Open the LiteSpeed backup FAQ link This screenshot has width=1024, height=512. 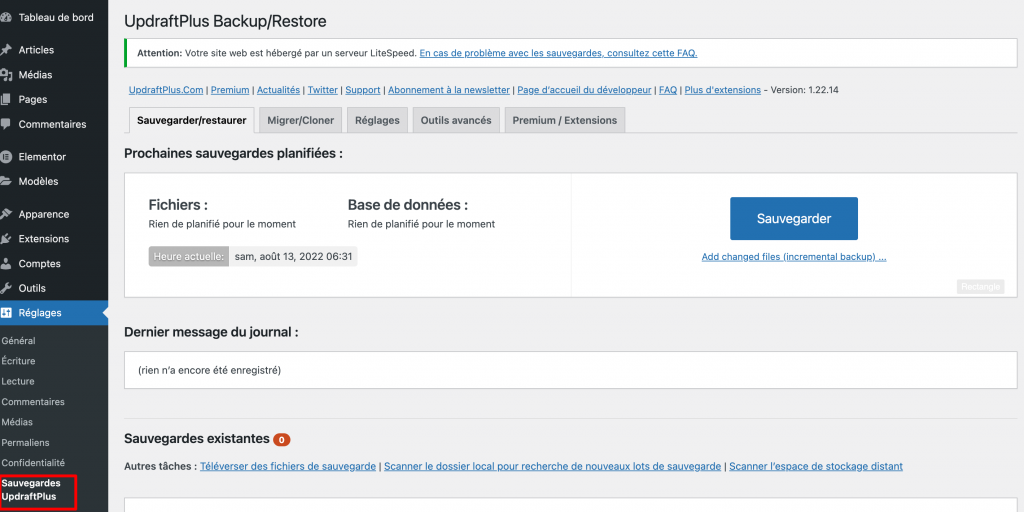tap(558, 54)
